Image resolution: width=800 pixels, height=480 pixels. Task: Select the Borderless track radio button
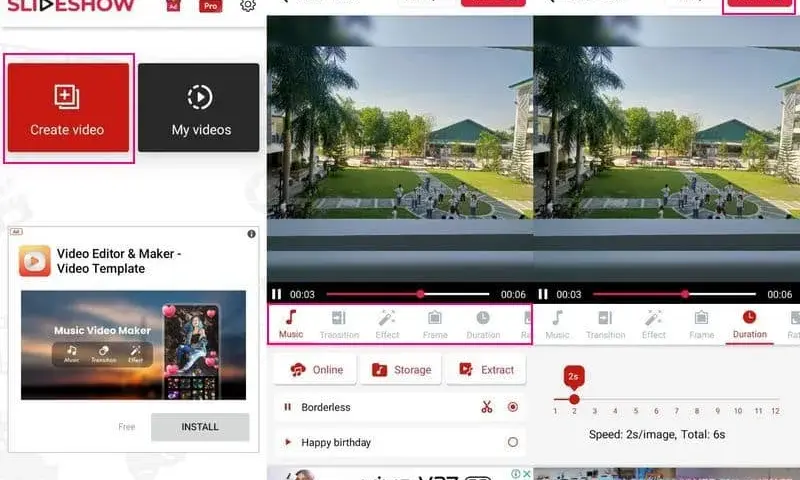pyautogui.click(x=513, y=407)
